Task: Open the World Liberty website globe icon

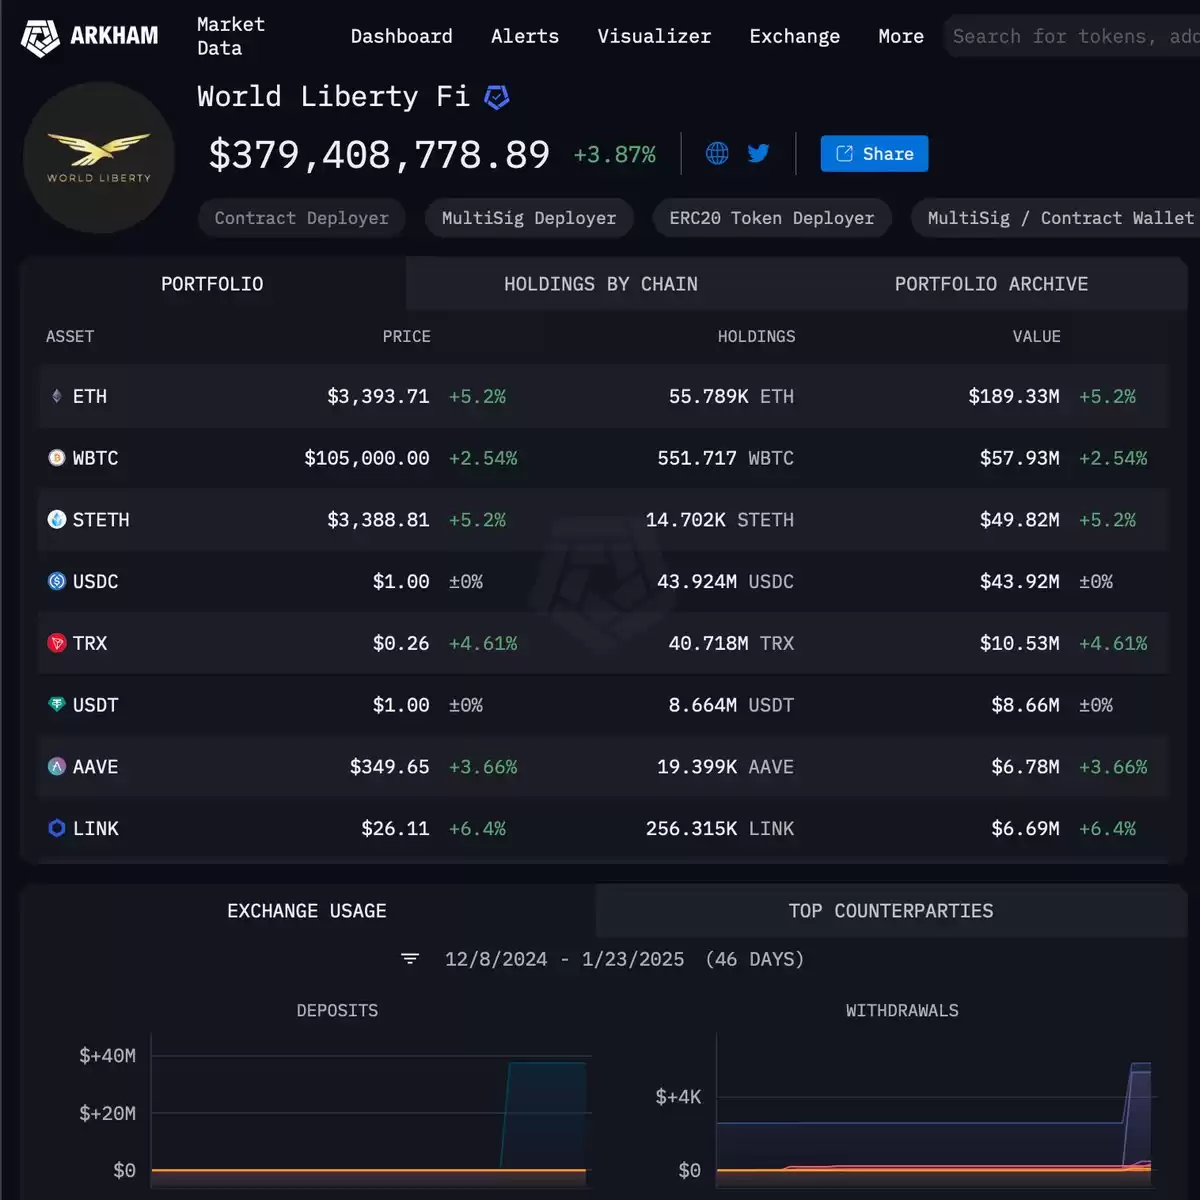Action: pyautogui.click(x=717, y=153)
